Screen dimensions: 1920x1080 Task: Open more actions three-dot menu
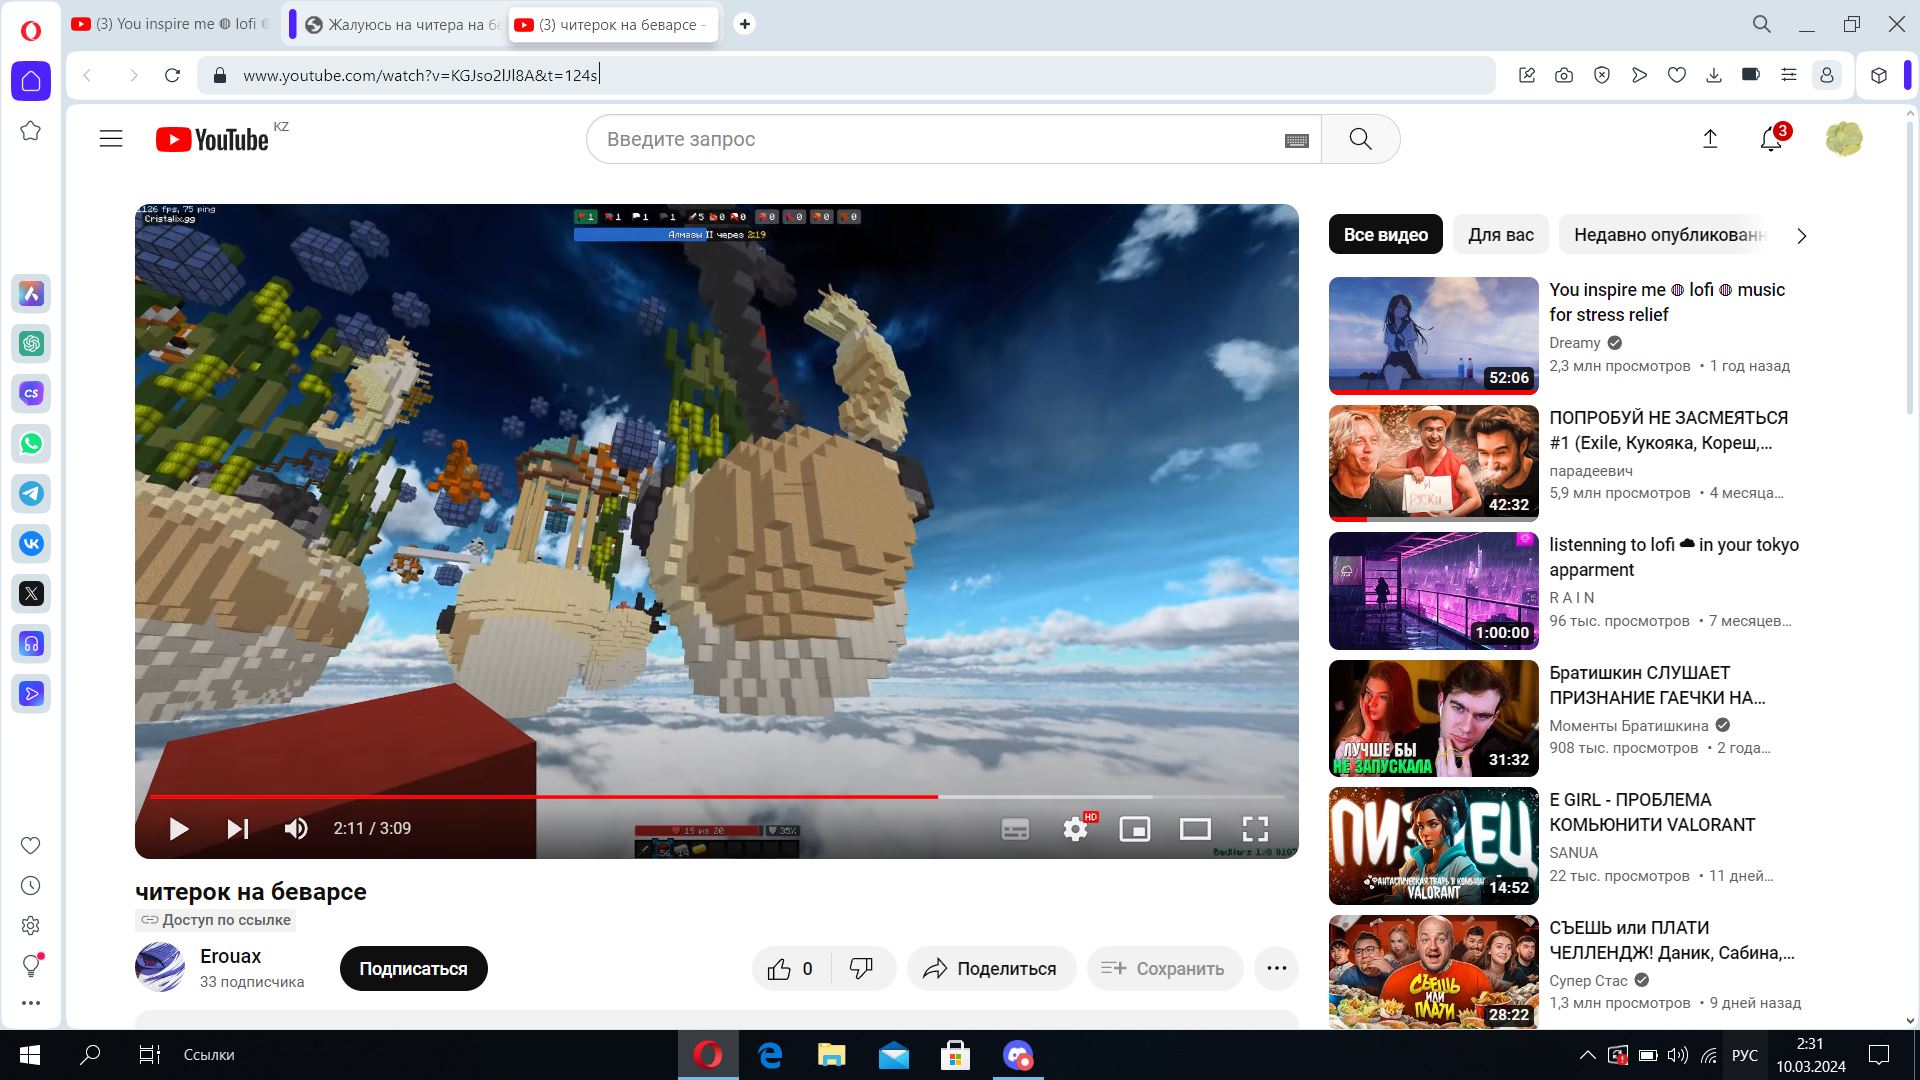pos(1276,968)
